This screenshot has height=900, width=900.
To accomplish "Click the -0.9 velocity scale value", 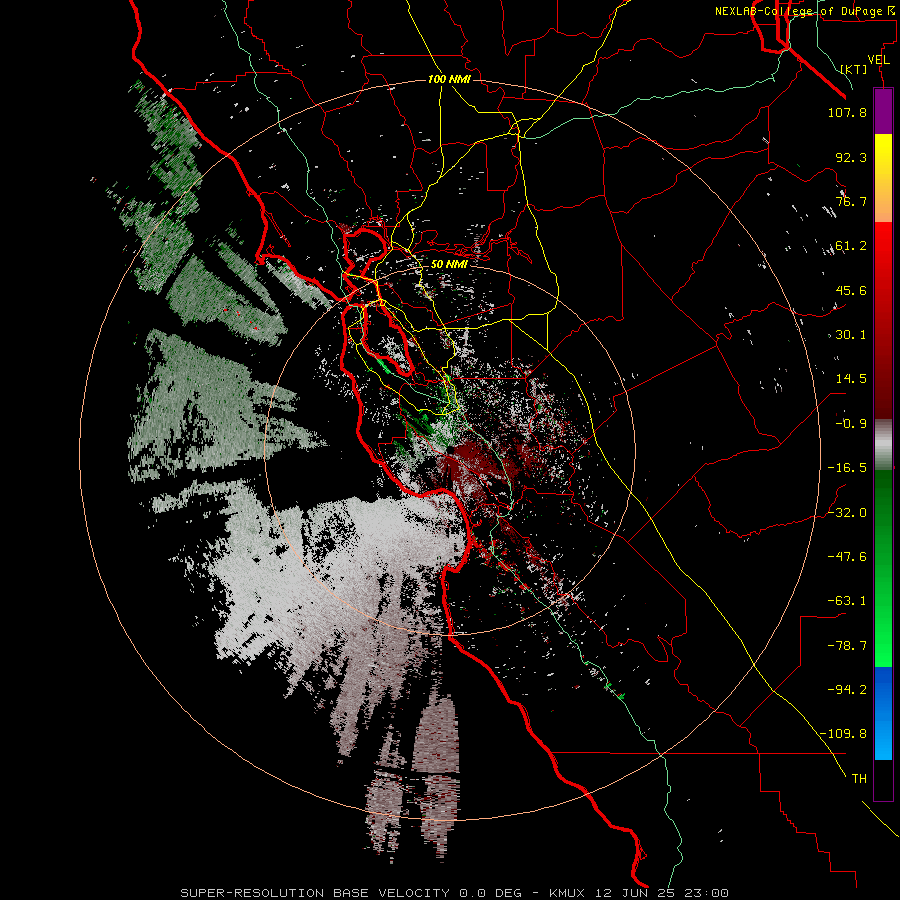I will [851, 424].
